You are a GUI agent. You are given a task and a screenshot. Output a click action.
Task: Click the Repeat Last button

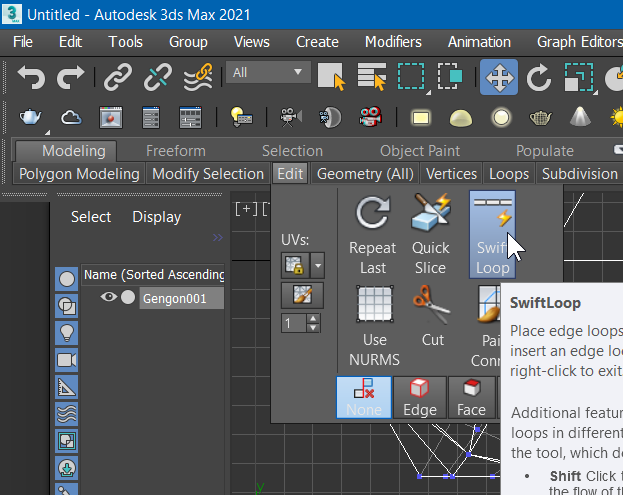(373, 235)
